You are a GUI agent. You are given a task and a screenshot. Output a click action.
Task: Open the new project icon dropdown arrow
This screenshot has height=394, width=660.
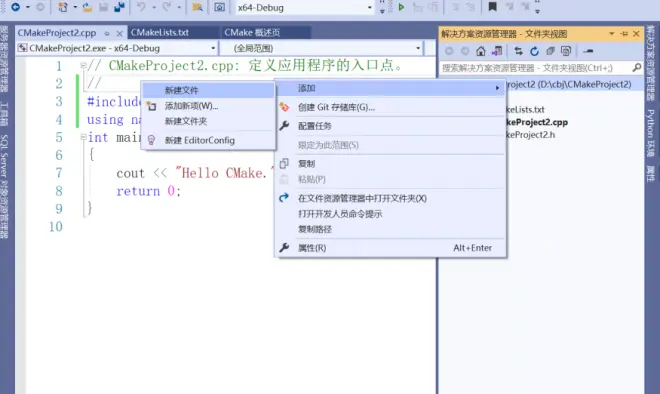75,7
